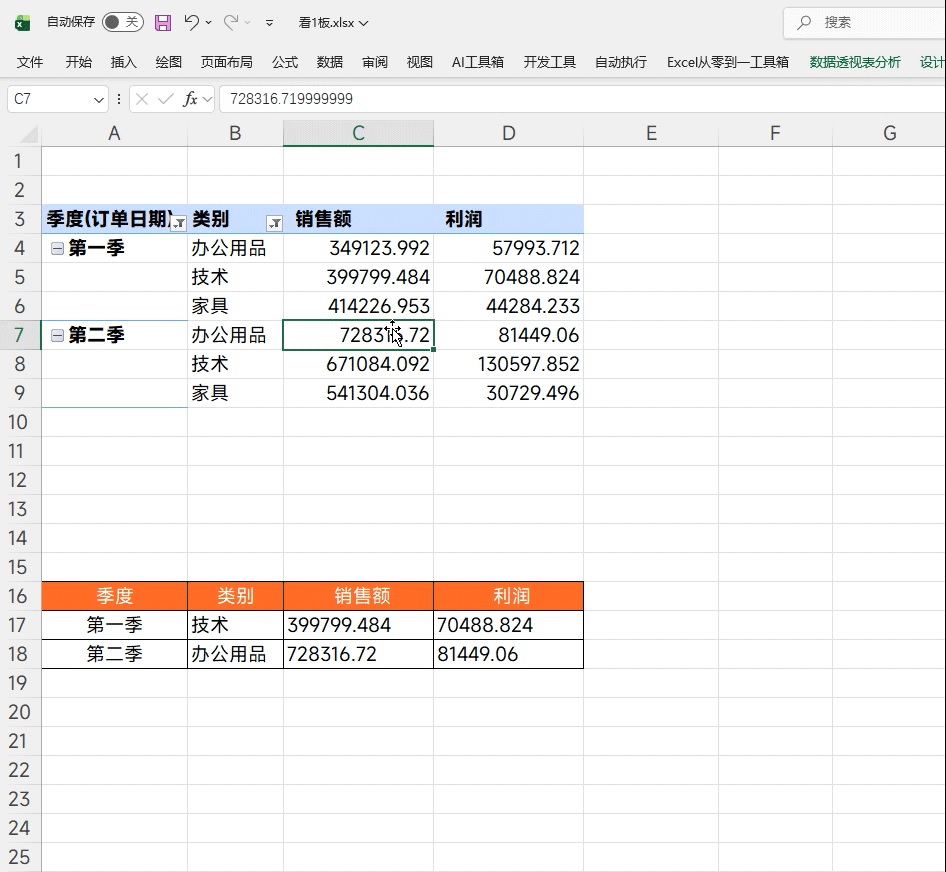Screen dimensions: 946x872
Task: Toggle the 自动保存 switch
Action: coord(122,22)
